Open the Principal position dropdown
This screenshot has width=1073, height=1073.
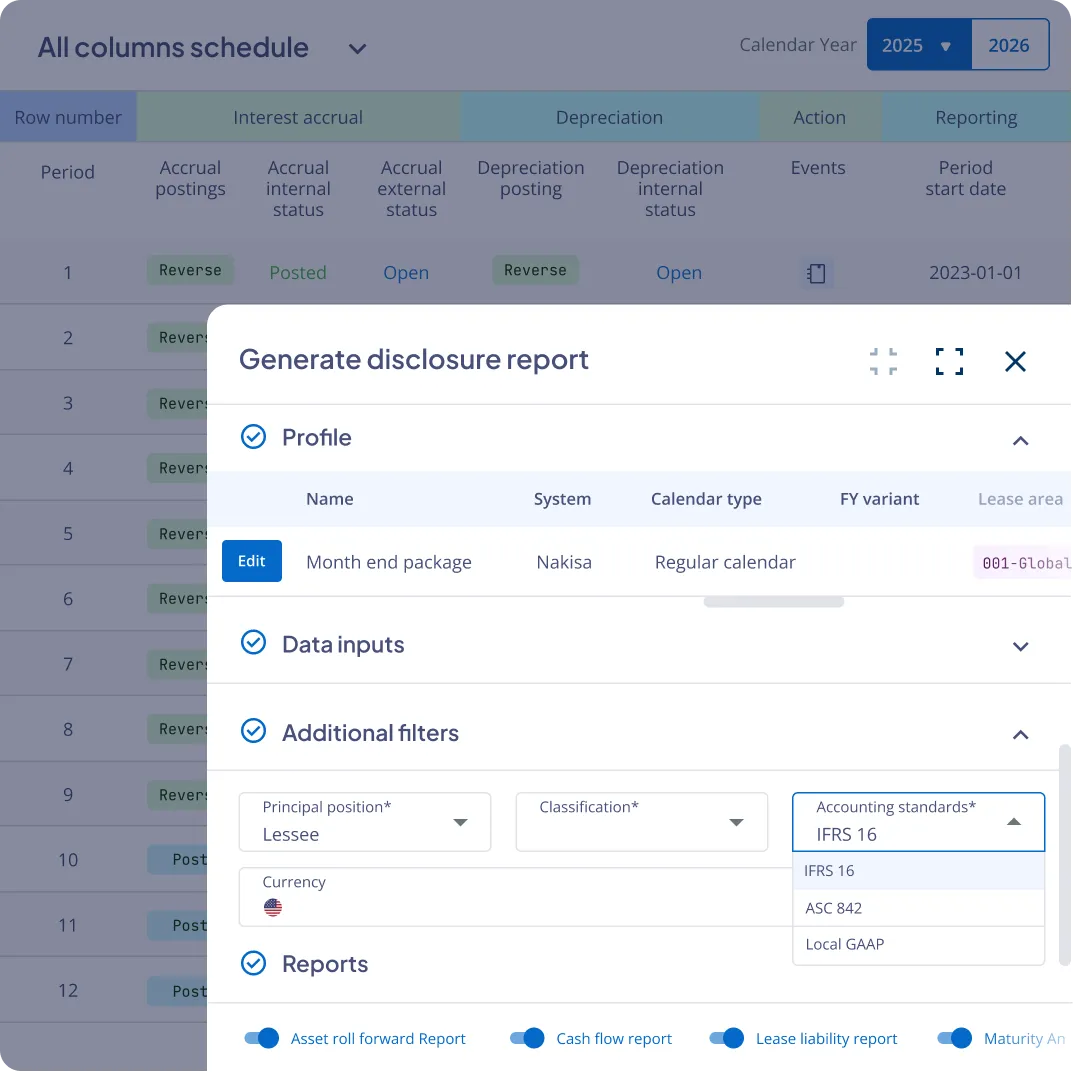pyautogui.click(x=365, y=822)
